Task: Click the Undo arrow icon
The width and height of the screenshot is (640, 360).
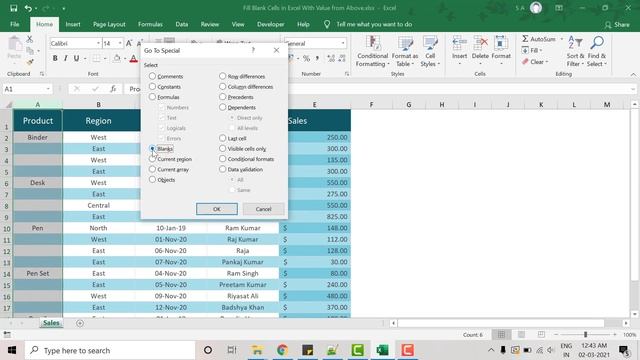Action: click(x=28, y=8)
